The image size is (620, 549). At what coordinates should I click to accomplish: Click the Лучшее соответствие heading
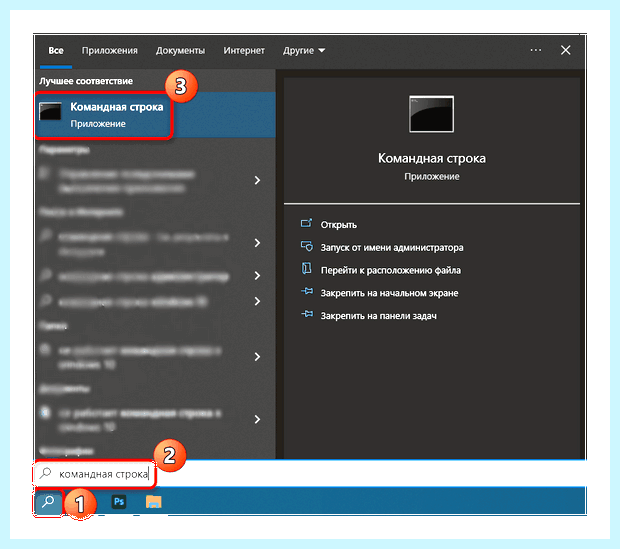[x=86, y=81]
